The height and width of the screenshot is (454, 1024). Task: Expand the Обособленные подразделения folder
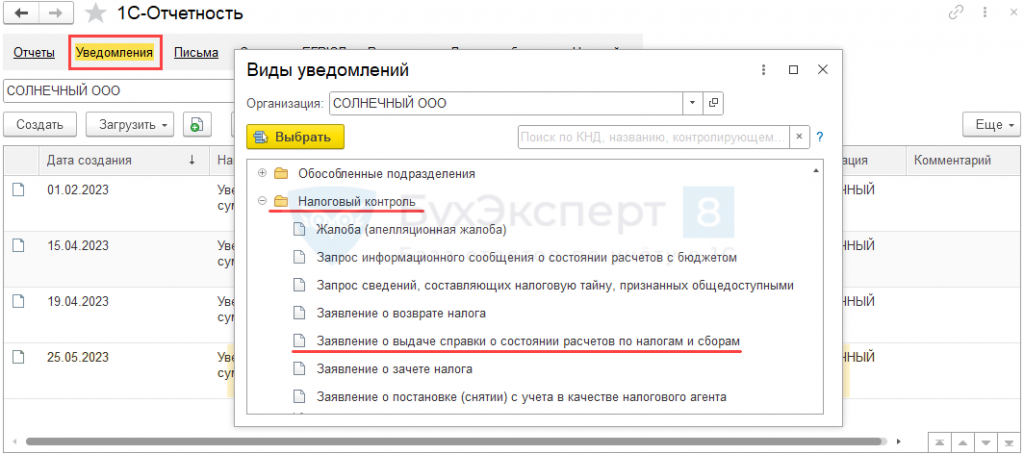click(262, 173)
